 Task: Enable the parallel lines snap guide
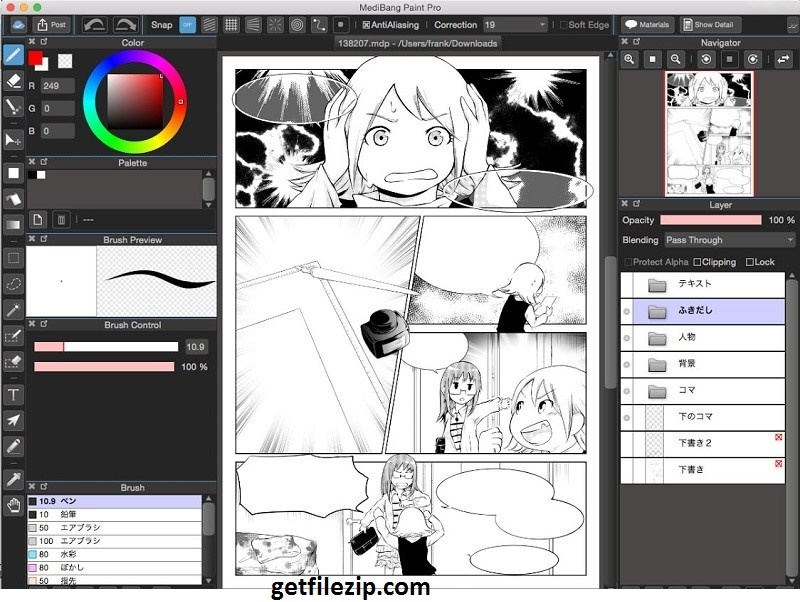tap(209, 24)
